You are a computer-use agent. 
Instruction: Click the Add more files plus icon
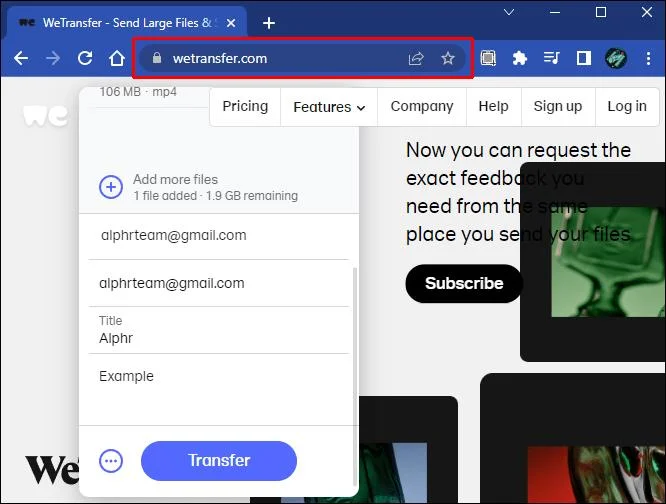[111, 187]
